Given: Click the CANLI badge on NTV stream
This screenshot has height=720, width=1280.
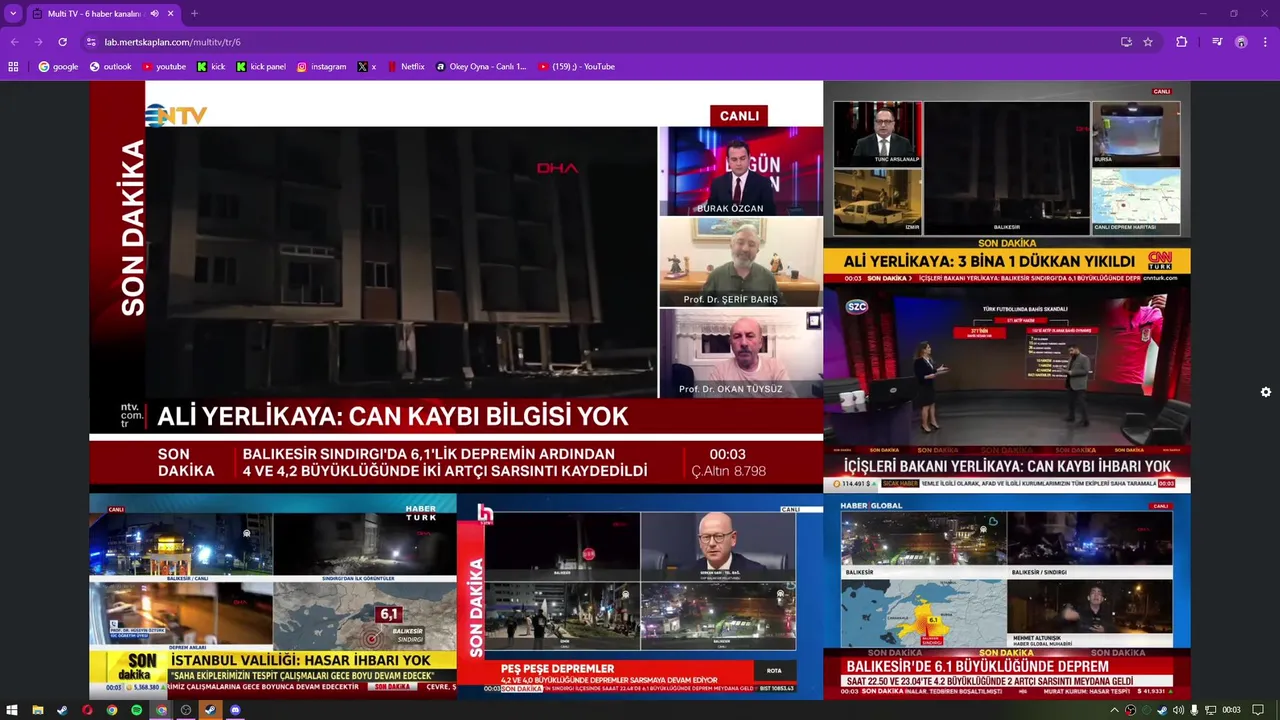Looking at the screenshot, I should 739,116.
